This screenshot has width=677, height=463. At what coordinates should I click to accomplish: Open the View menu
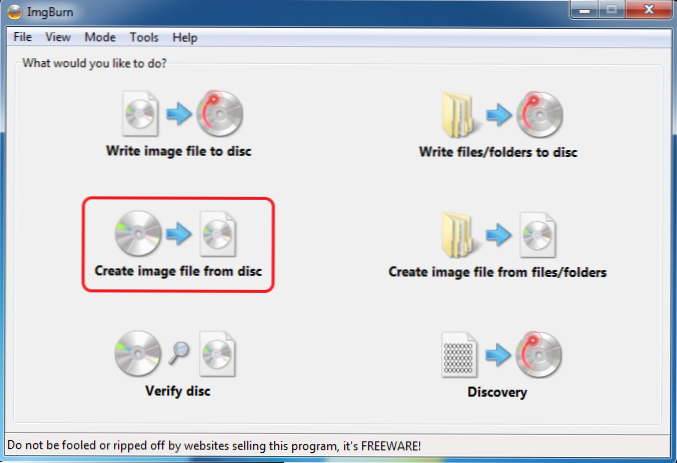pos(58,37)
